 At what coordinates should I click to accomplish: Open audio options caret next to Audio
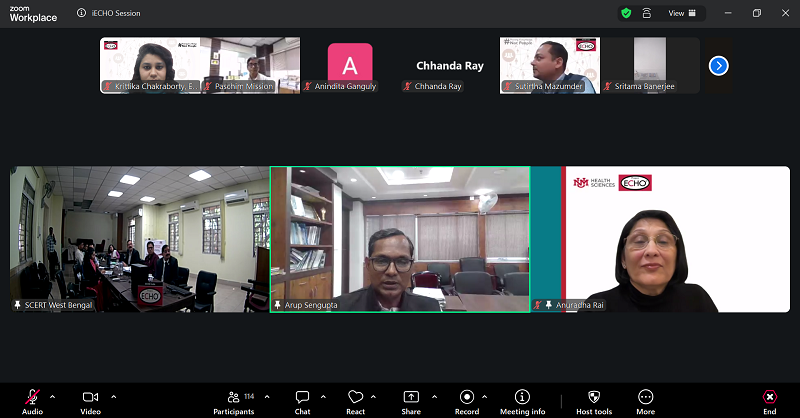pos(53,397)
